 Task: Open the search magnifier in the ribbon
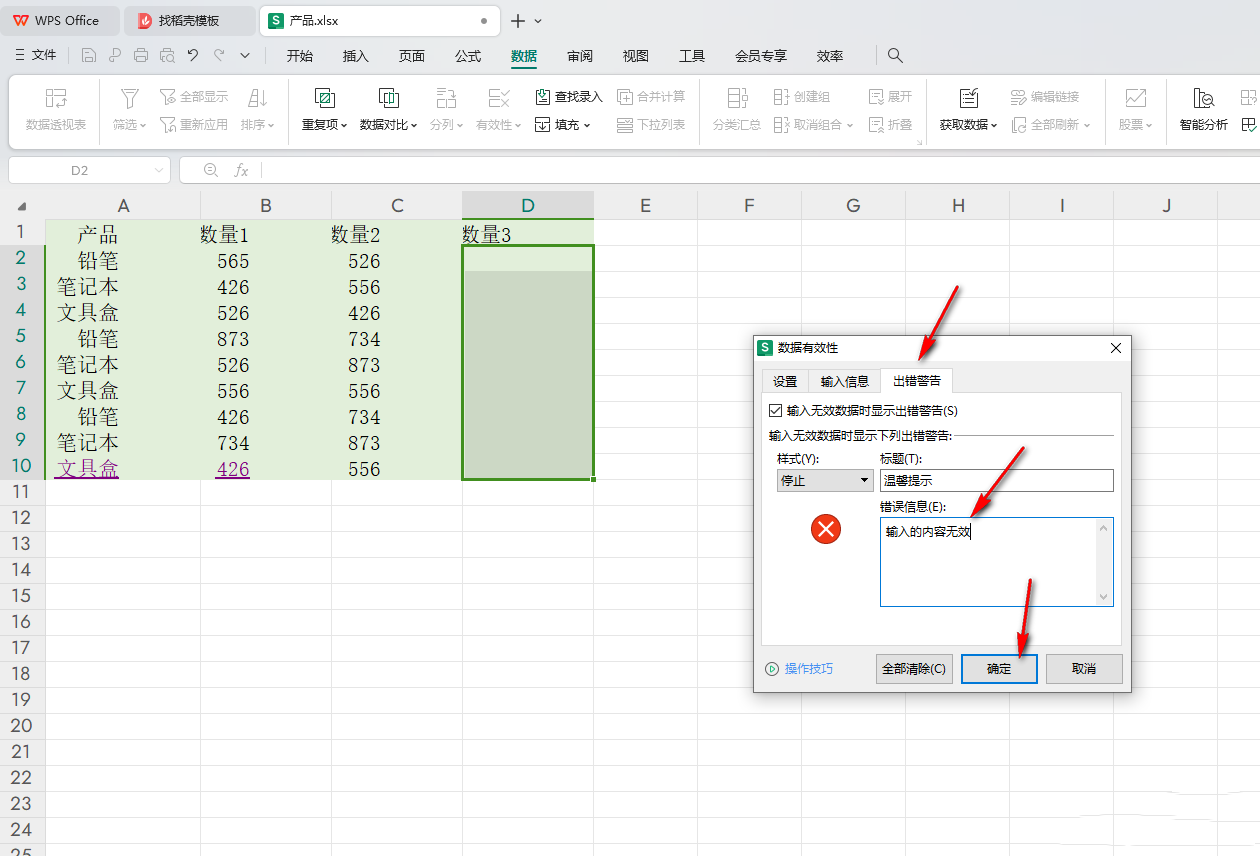pos(896,56)
